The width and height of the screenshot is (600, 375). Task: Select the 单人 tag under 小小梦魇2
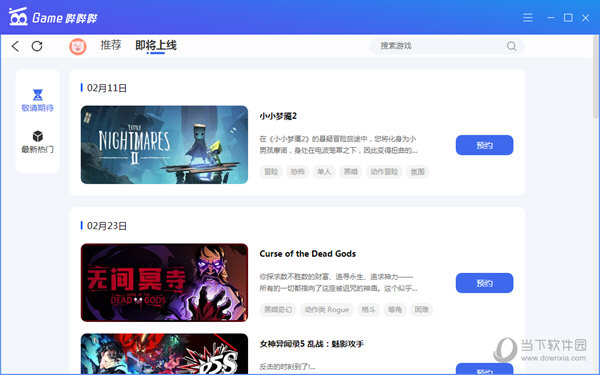324,172
